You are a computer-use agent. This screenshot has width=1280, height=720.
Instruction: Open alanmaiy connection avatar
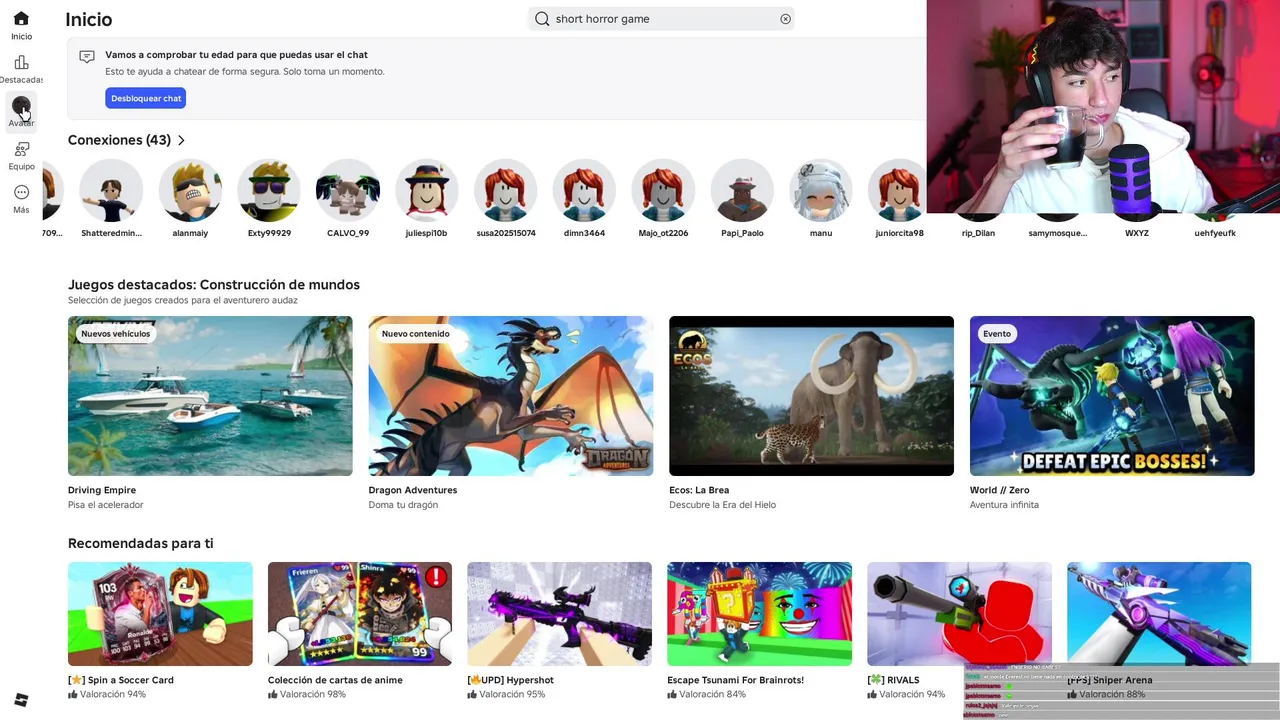click(x=190, y=190)
